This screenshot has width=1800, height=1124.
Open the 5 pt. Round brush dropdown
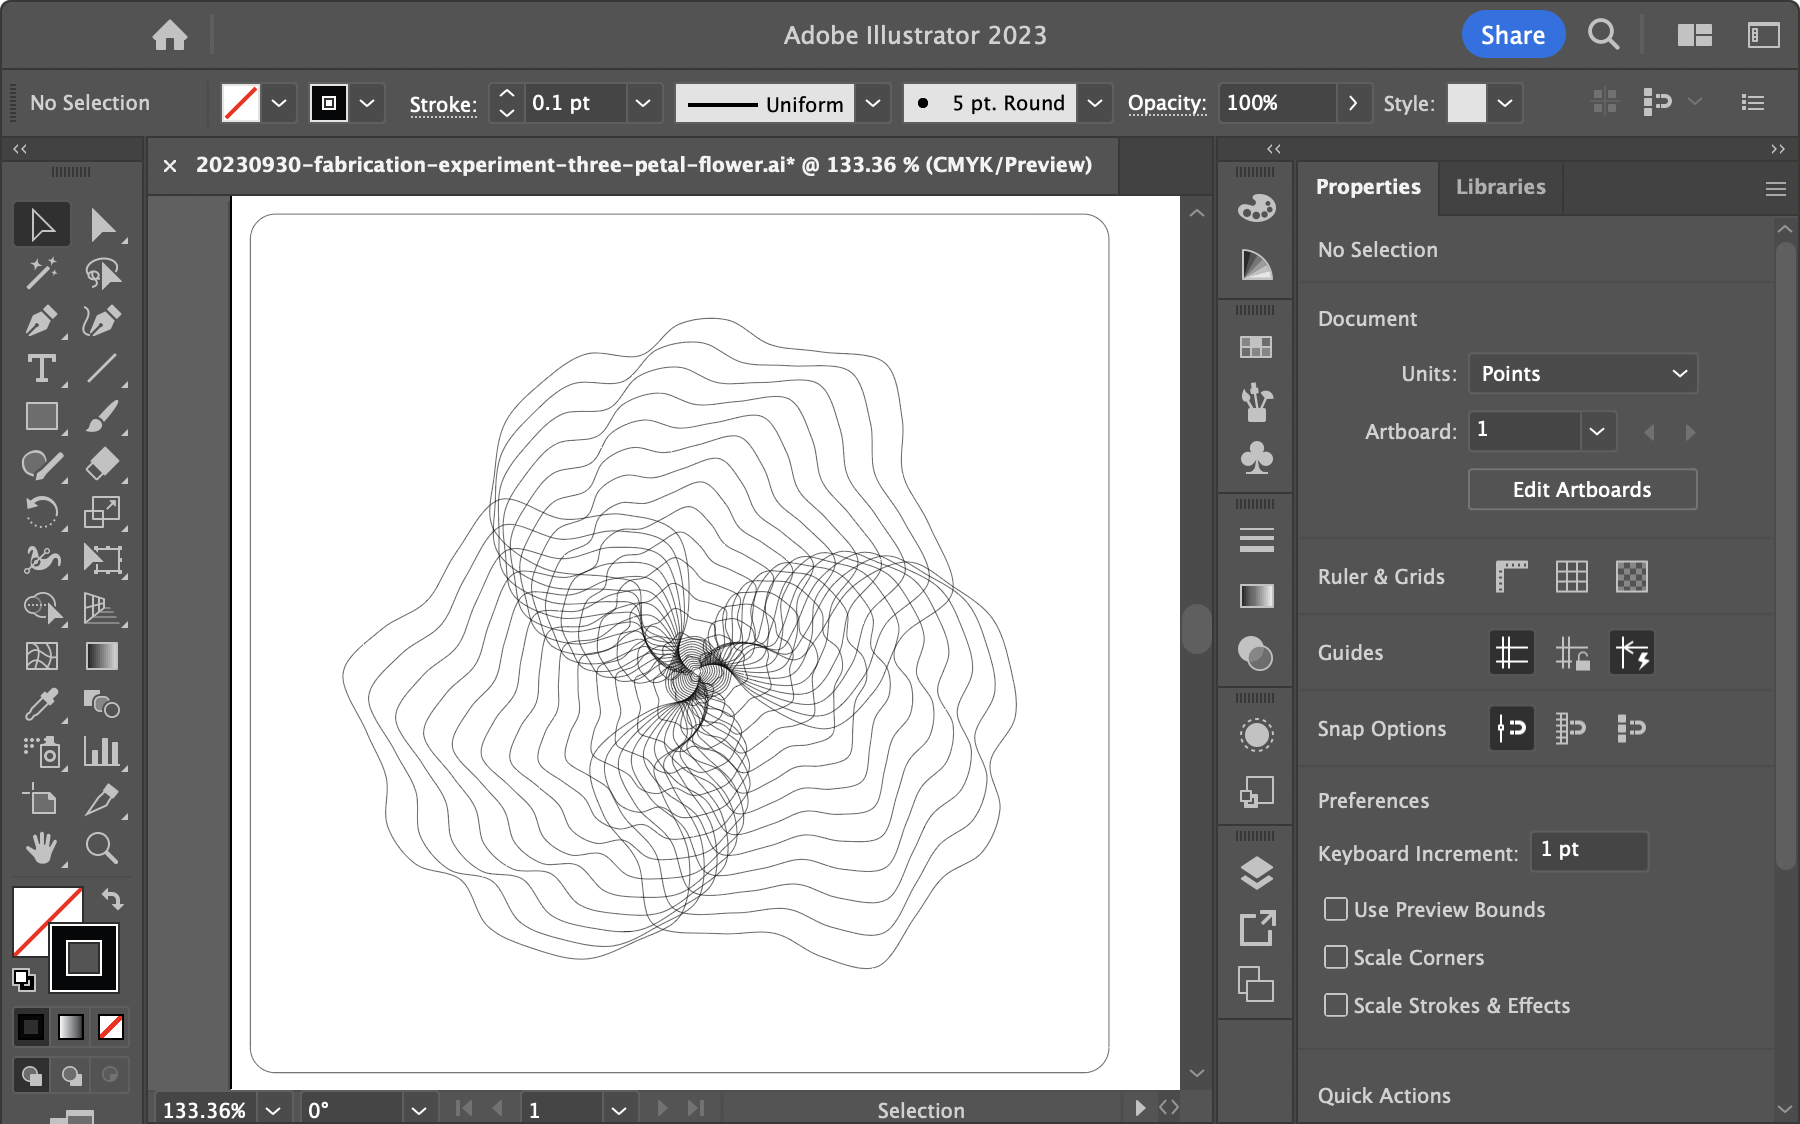point(1094,103)
